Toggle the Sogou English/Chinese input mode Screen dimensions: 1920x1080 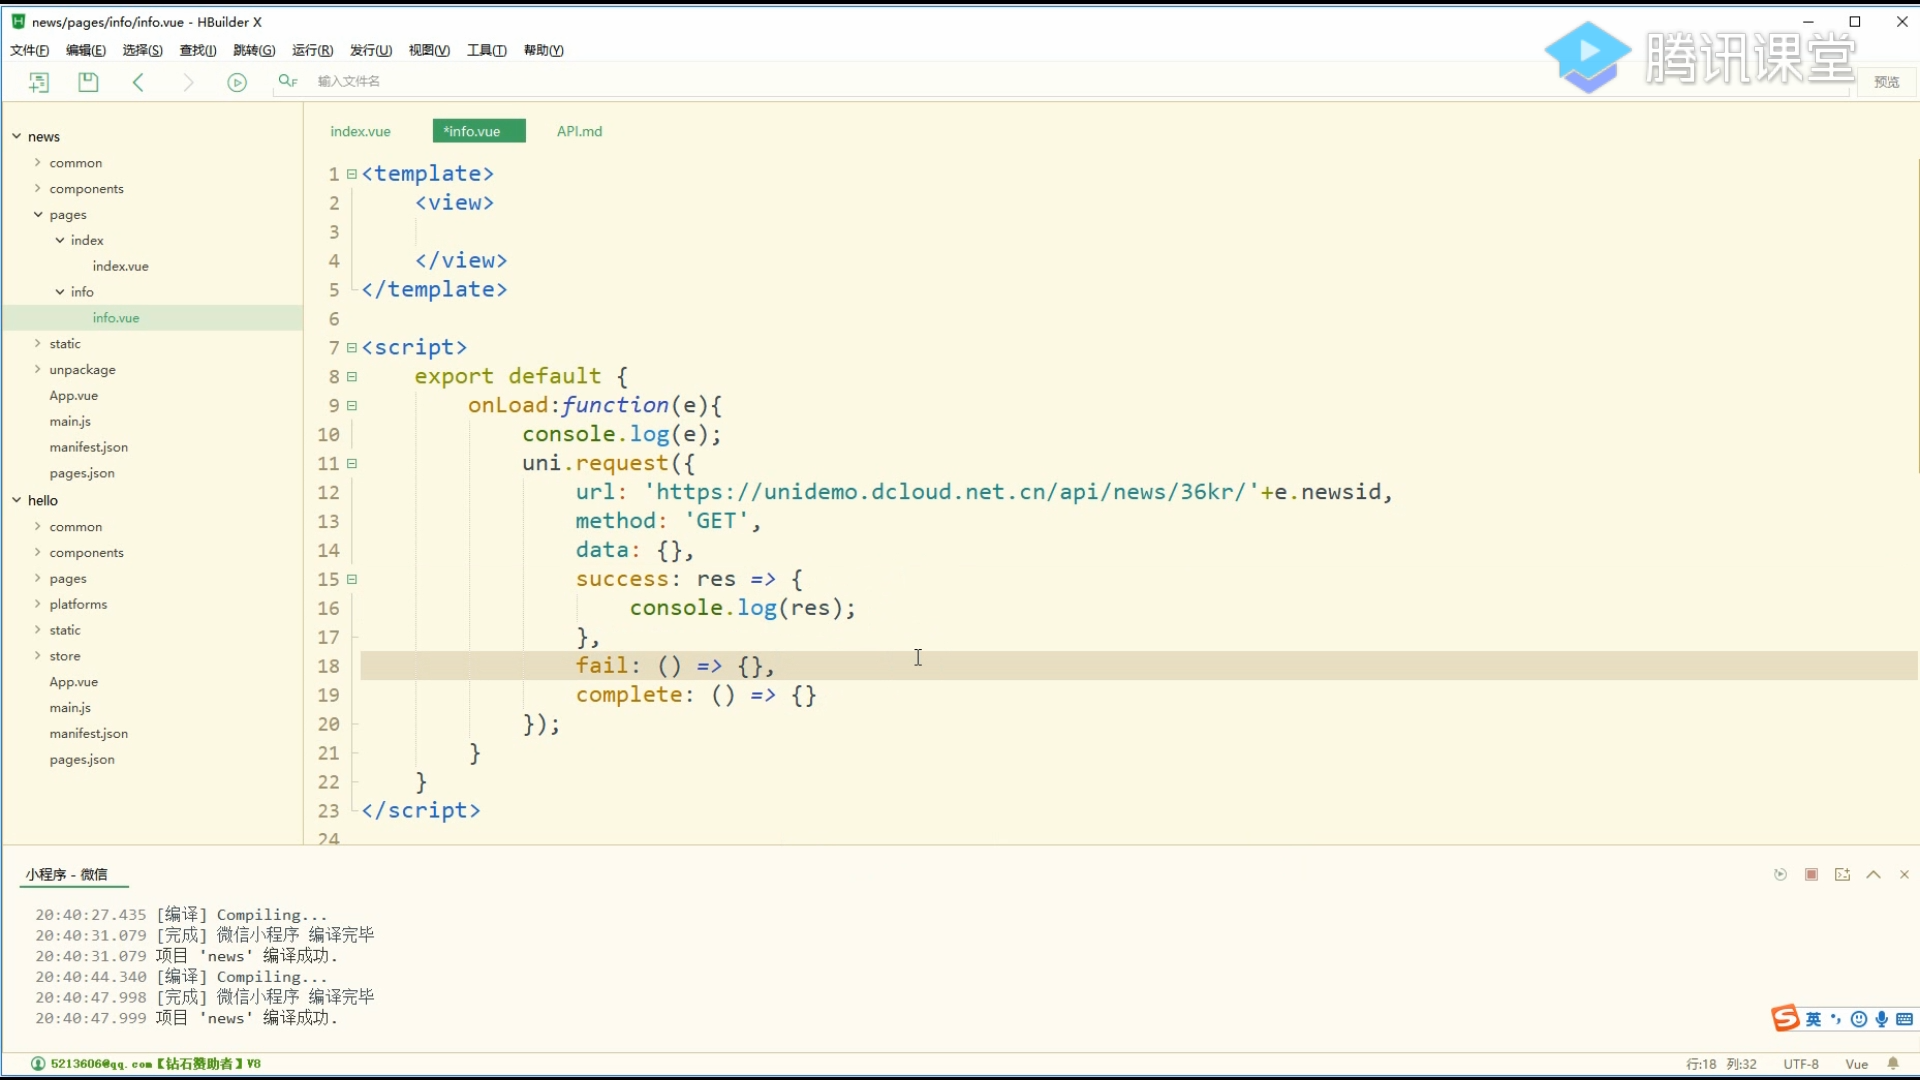tap(1813, 1019)
